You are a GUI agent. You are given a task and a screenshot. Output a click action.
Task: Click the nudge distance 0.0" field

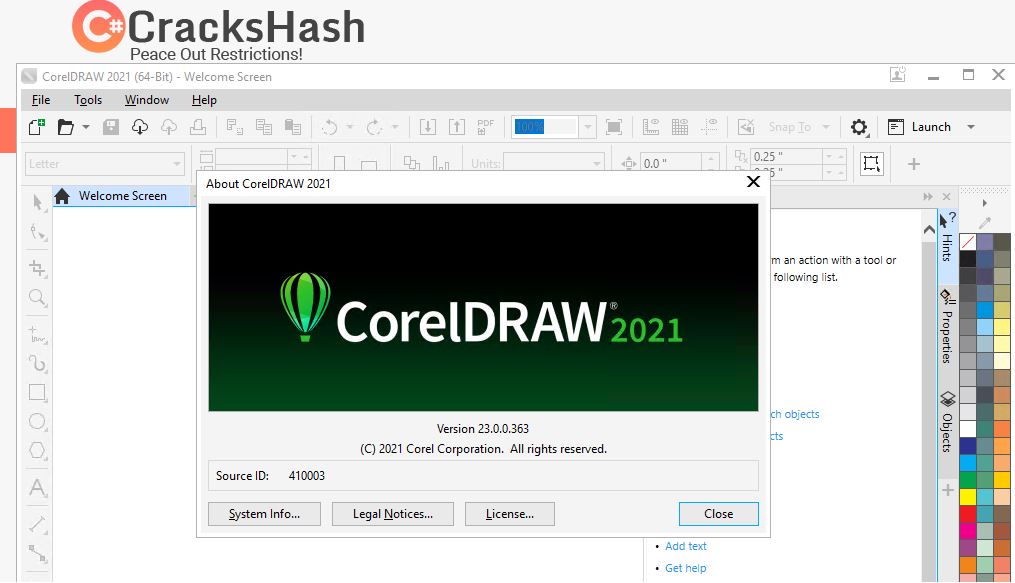pos(671,164)
